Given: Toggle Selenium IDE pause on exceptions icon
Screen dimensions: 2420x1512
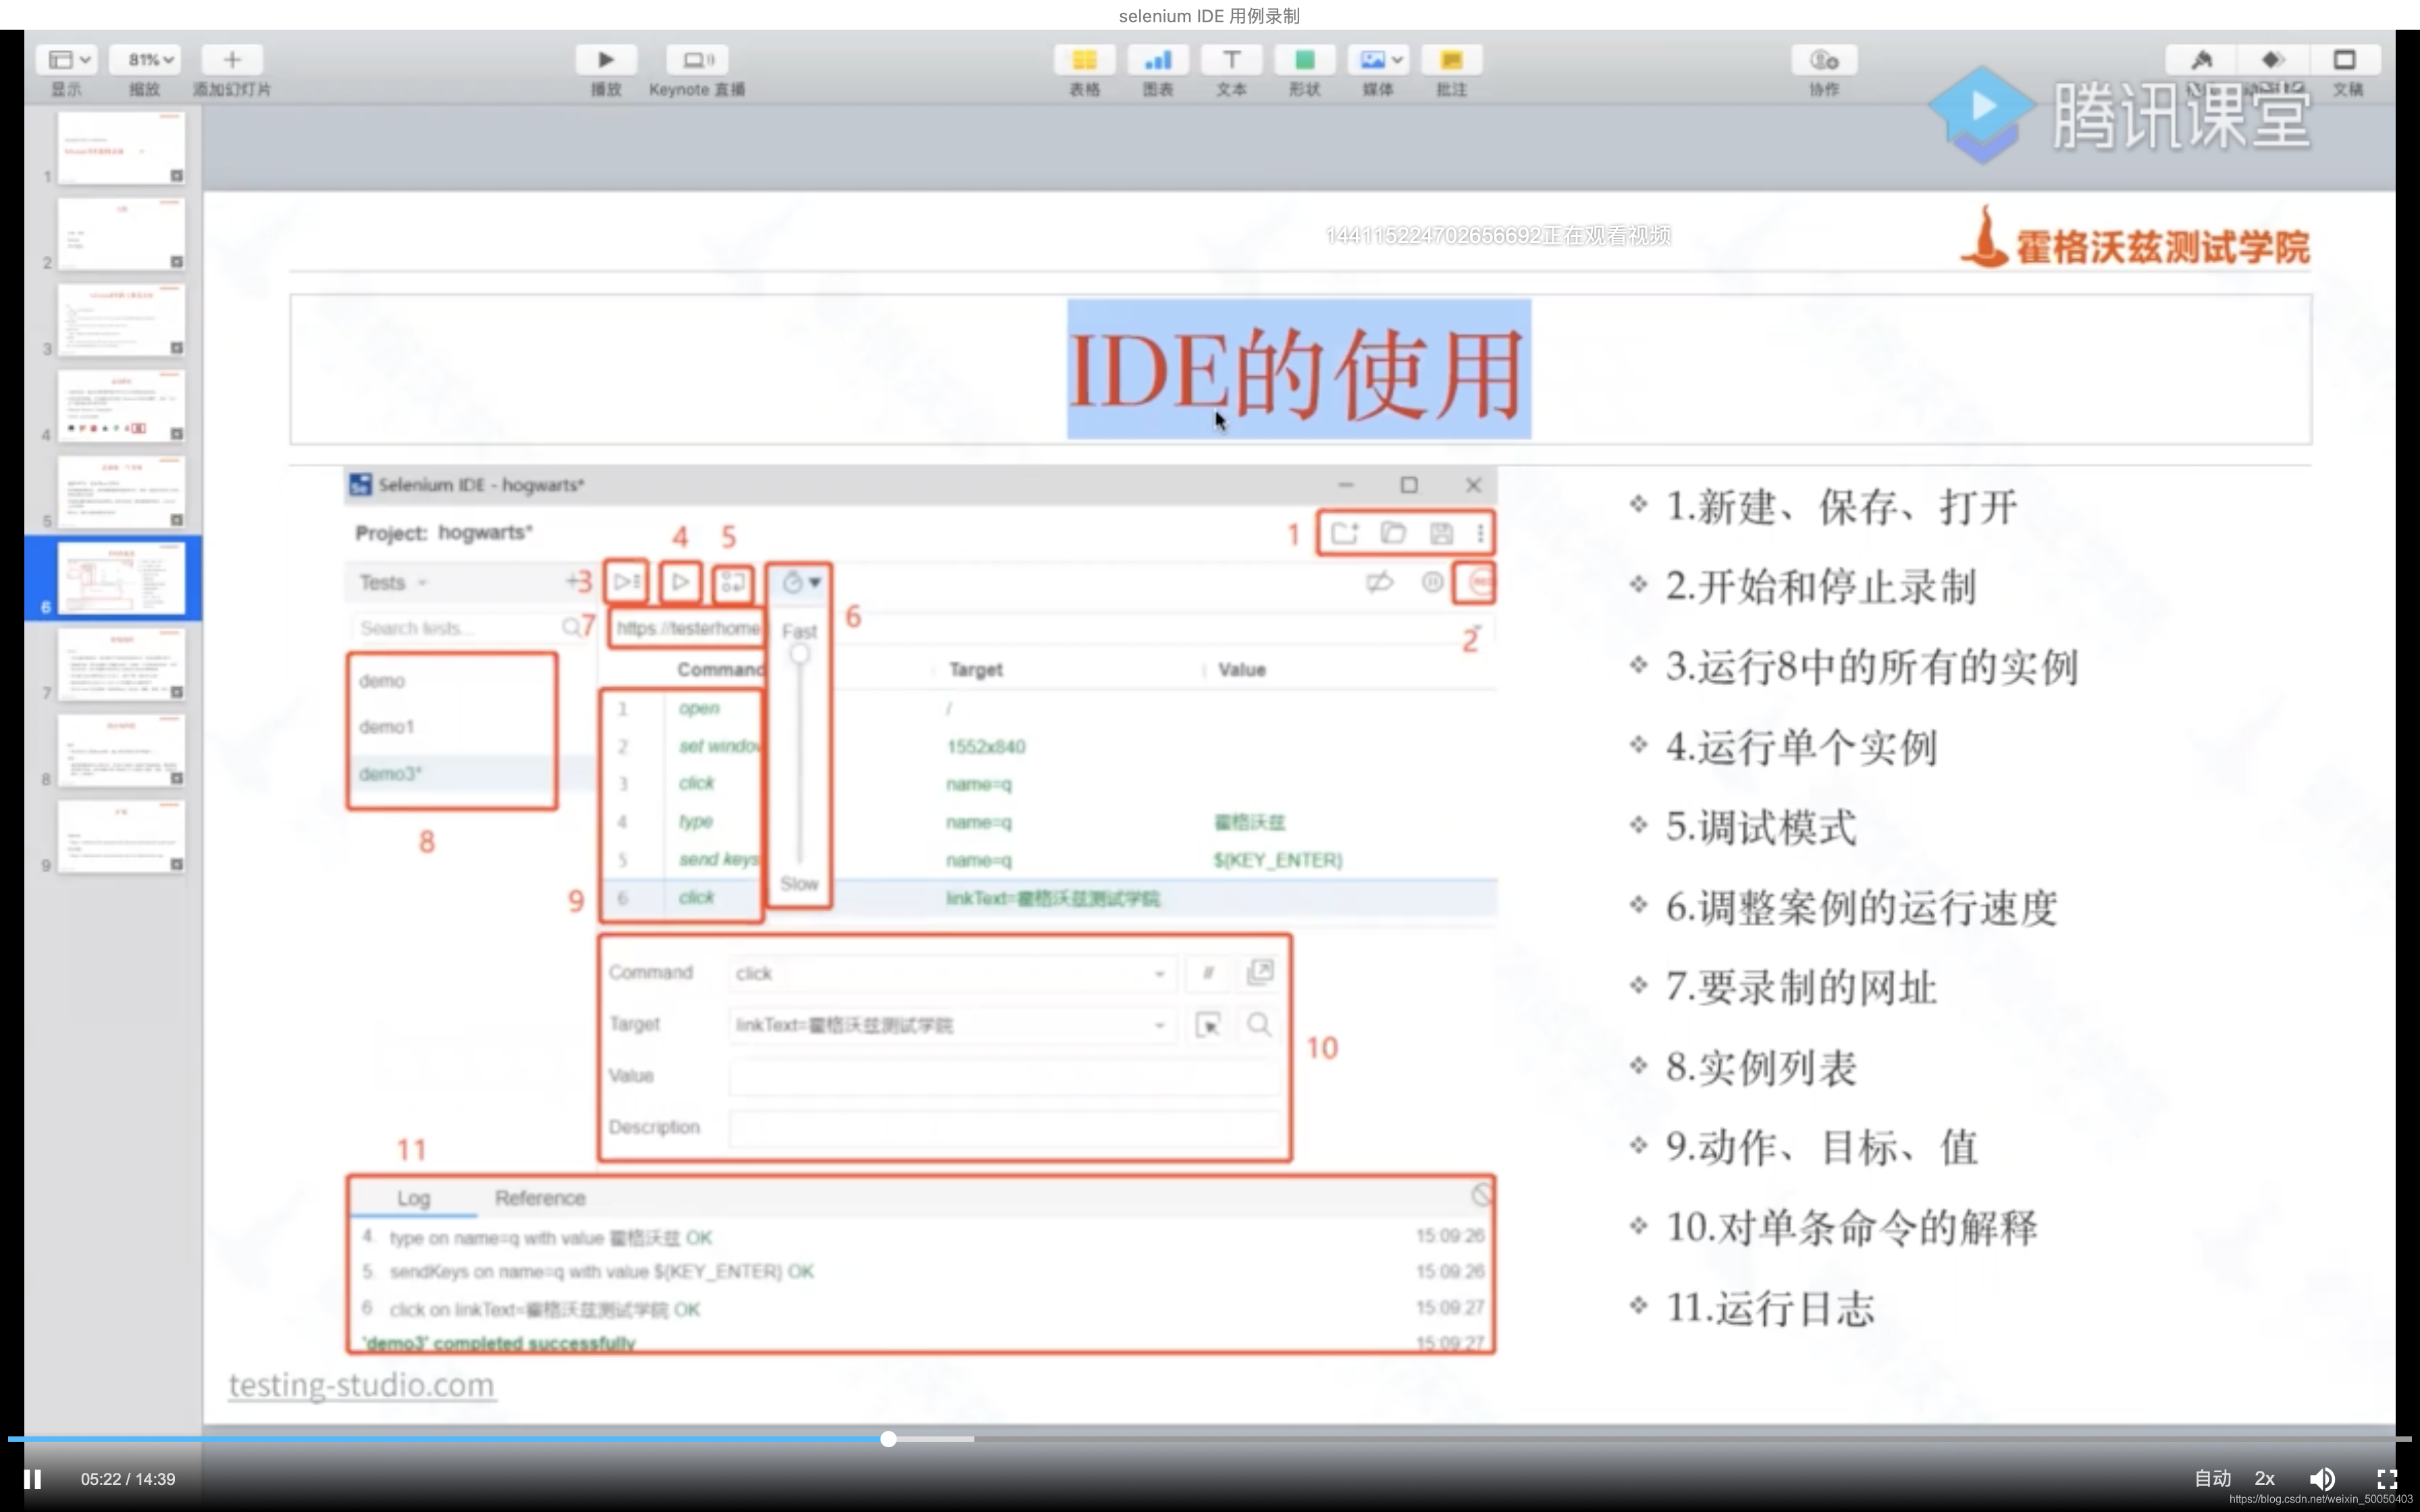Looking at the screenshot, I should coord(1432,582).
